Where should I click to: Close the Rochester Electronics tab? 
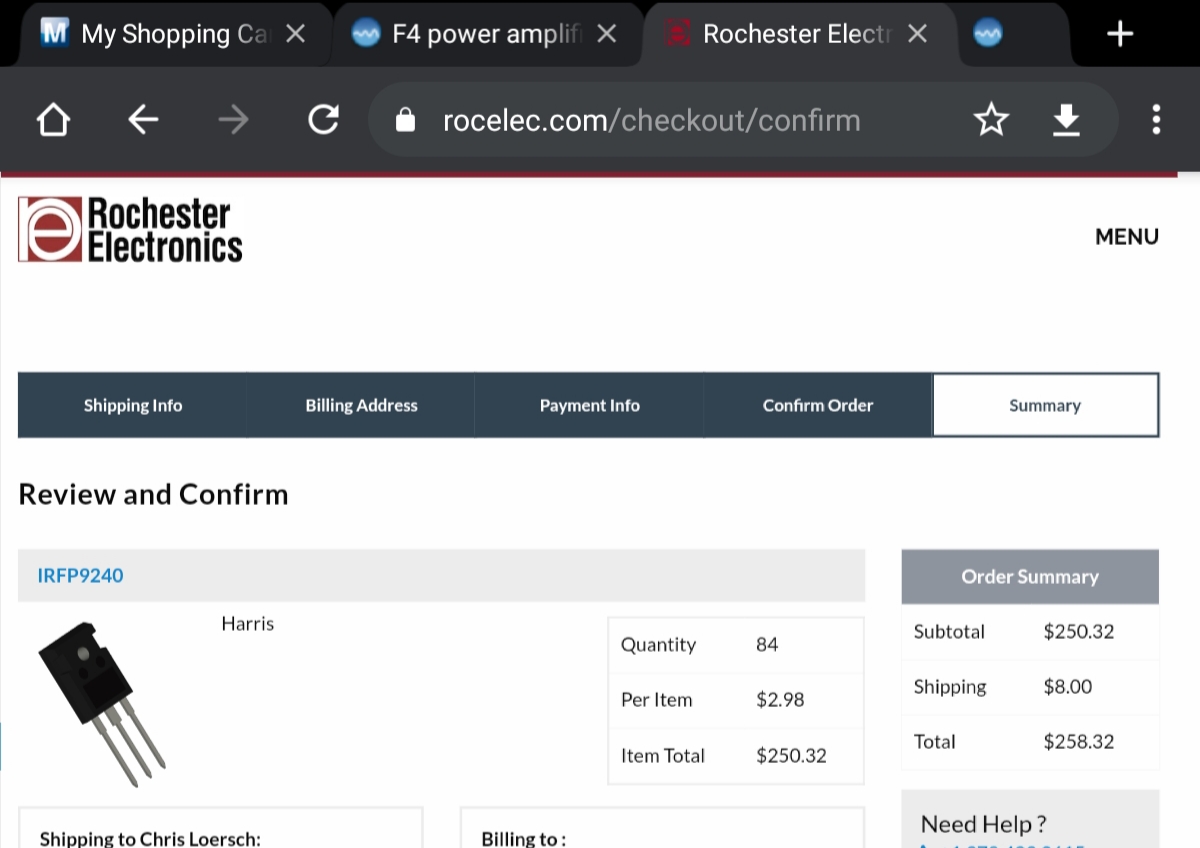click(917, 34)
